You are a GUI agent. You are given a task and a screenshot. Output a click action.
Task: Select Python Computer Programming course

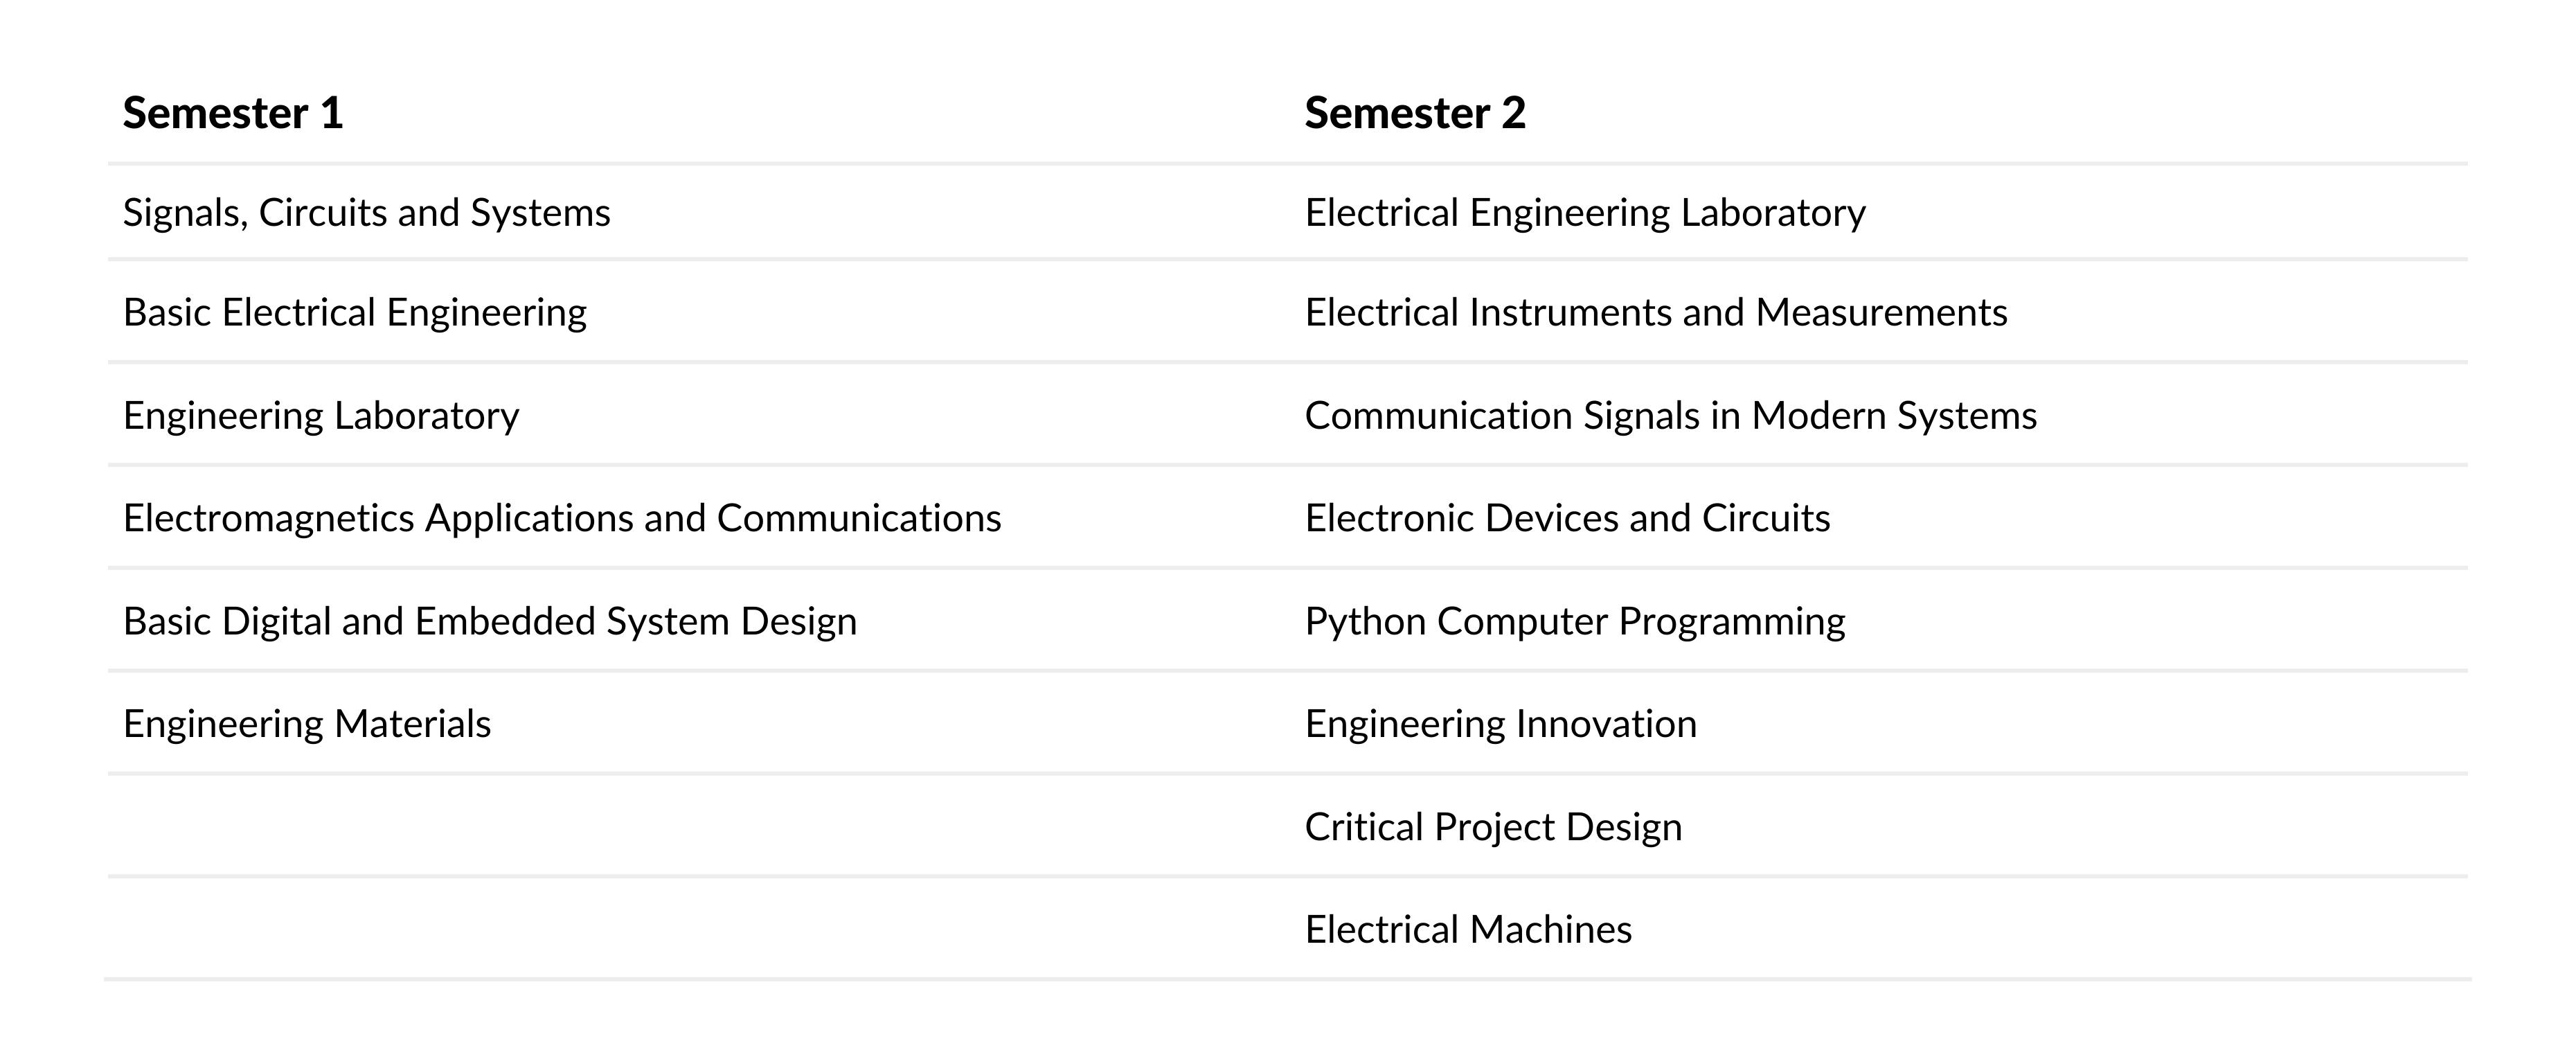pos(1575,622)
